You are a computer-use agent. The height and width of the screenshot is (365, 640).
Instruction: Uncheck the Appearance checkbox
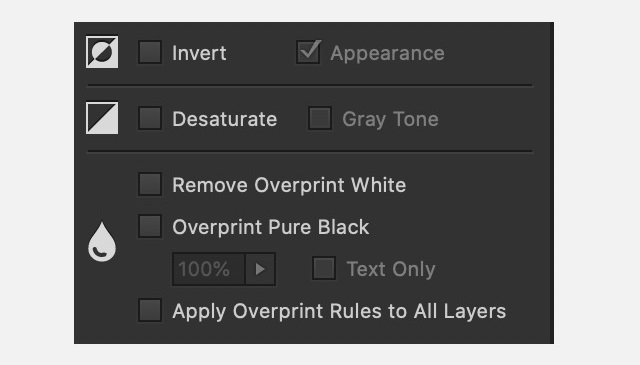309,52
